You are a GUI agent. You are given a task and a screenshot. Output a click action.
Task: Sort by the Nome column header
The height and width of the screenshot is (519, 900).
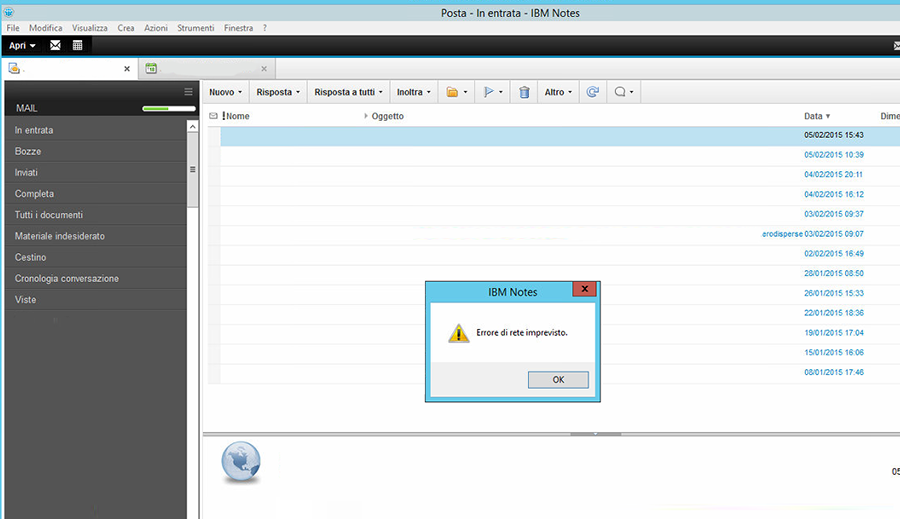[x=238, y=116]
